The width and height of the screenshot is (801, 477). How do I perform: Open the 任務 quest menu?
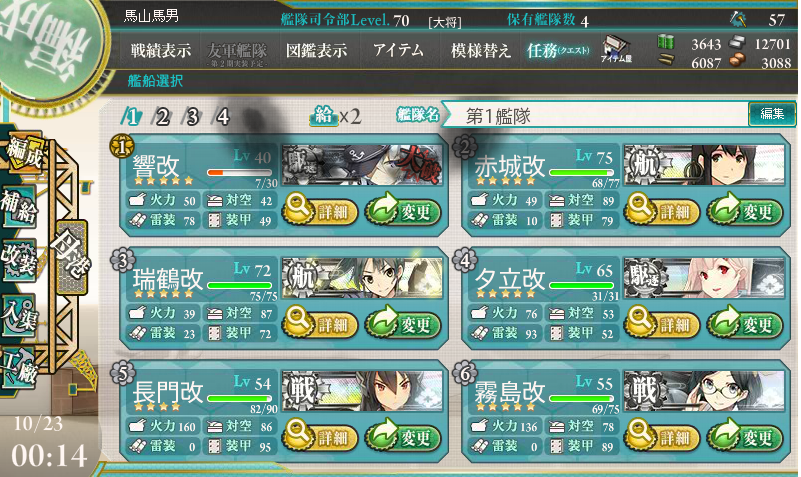click(x=558, y=50)
